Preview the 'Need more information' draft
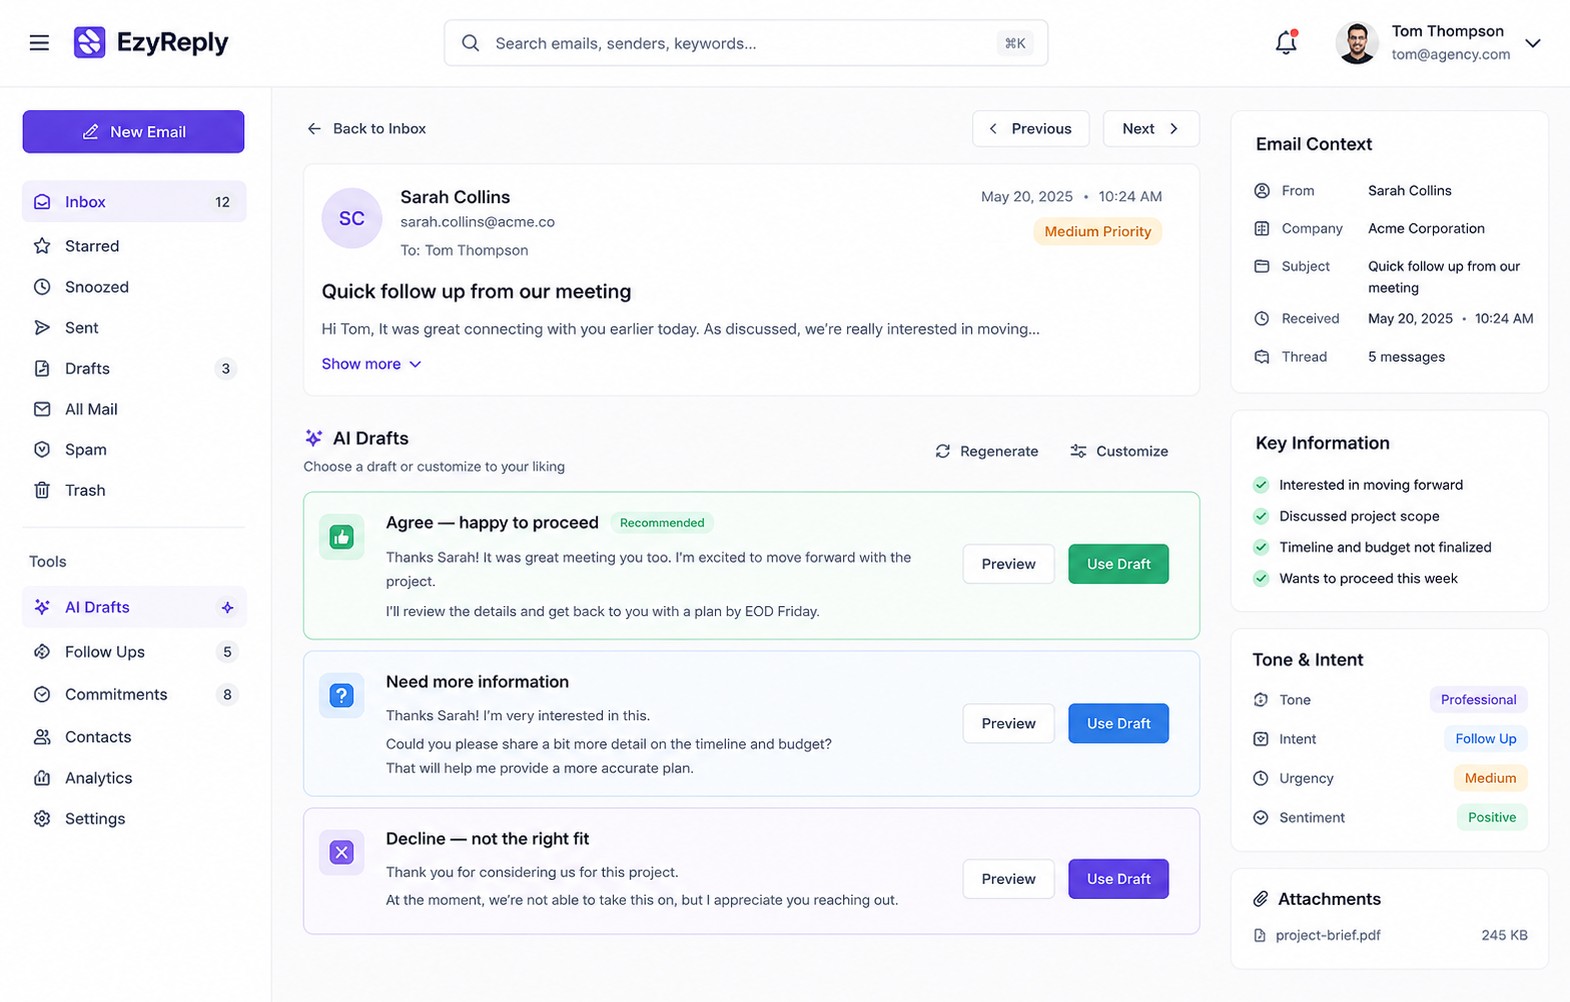 1008,723
